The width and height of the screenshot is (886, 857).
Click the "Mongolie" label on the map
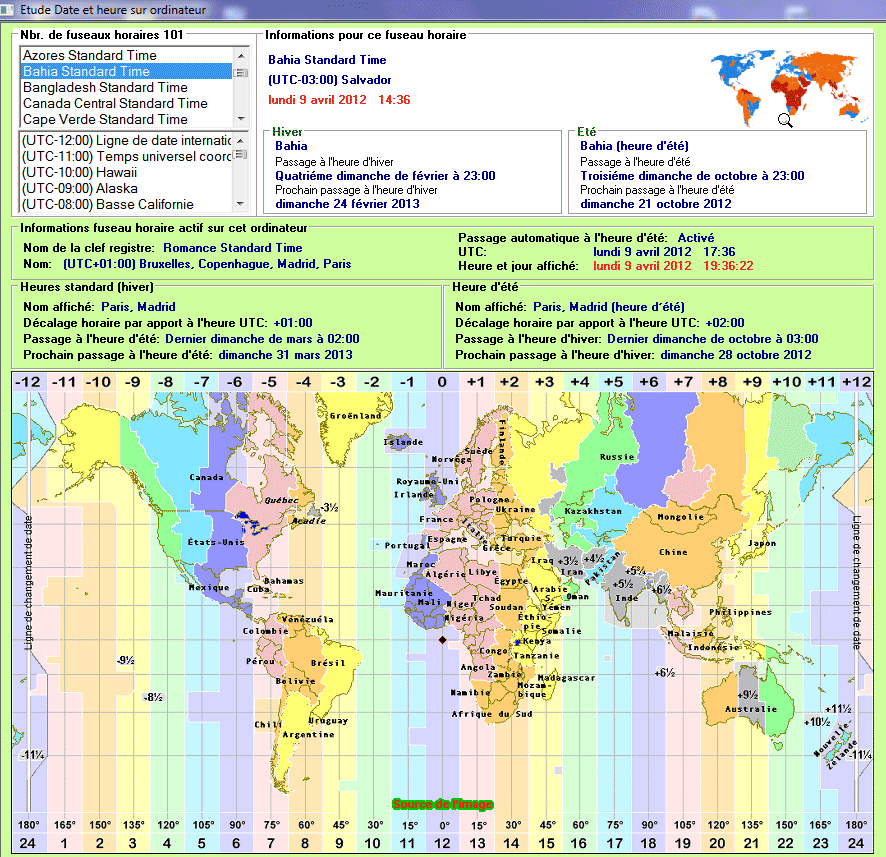click(681, 516)
